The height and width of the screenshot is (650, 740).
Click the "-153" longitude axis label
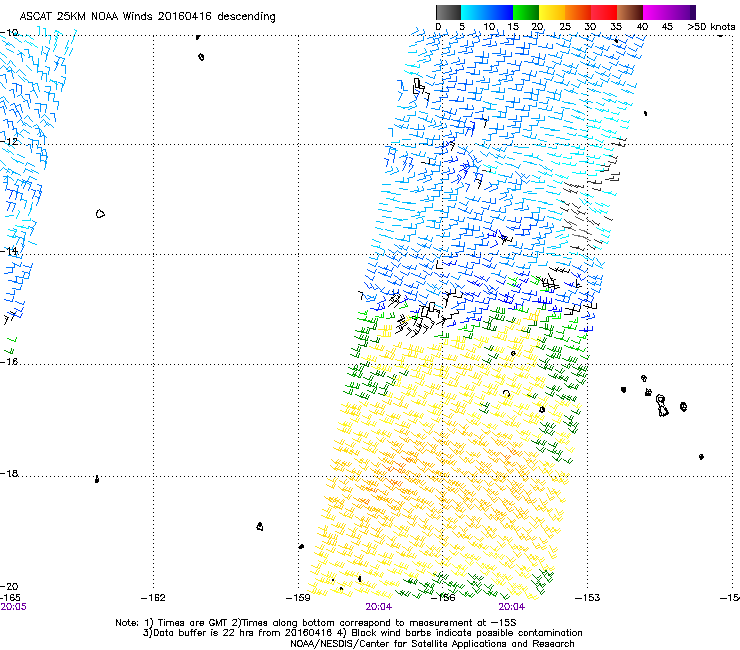588,598
